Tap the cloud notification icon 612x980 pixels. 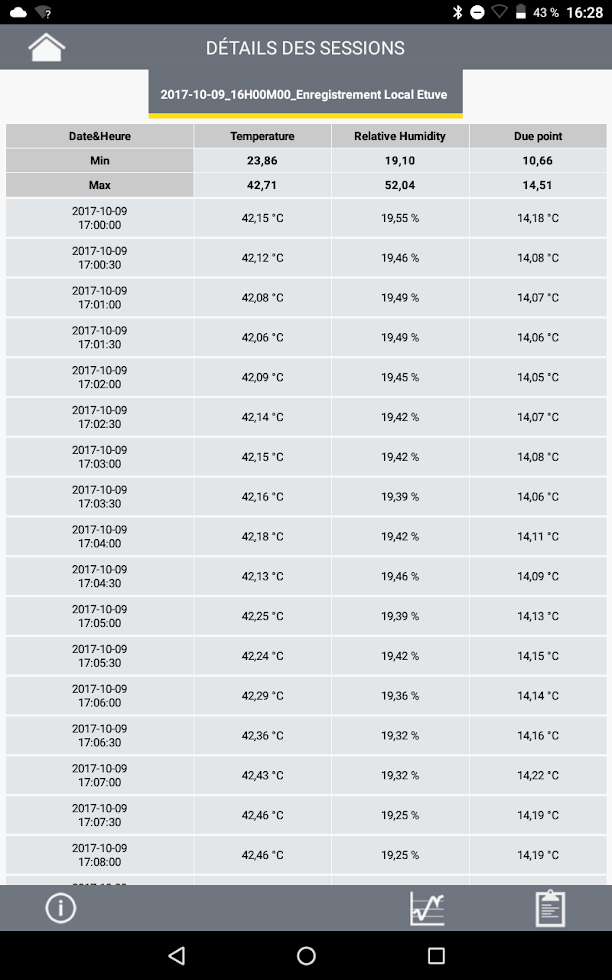coord(18,12)
